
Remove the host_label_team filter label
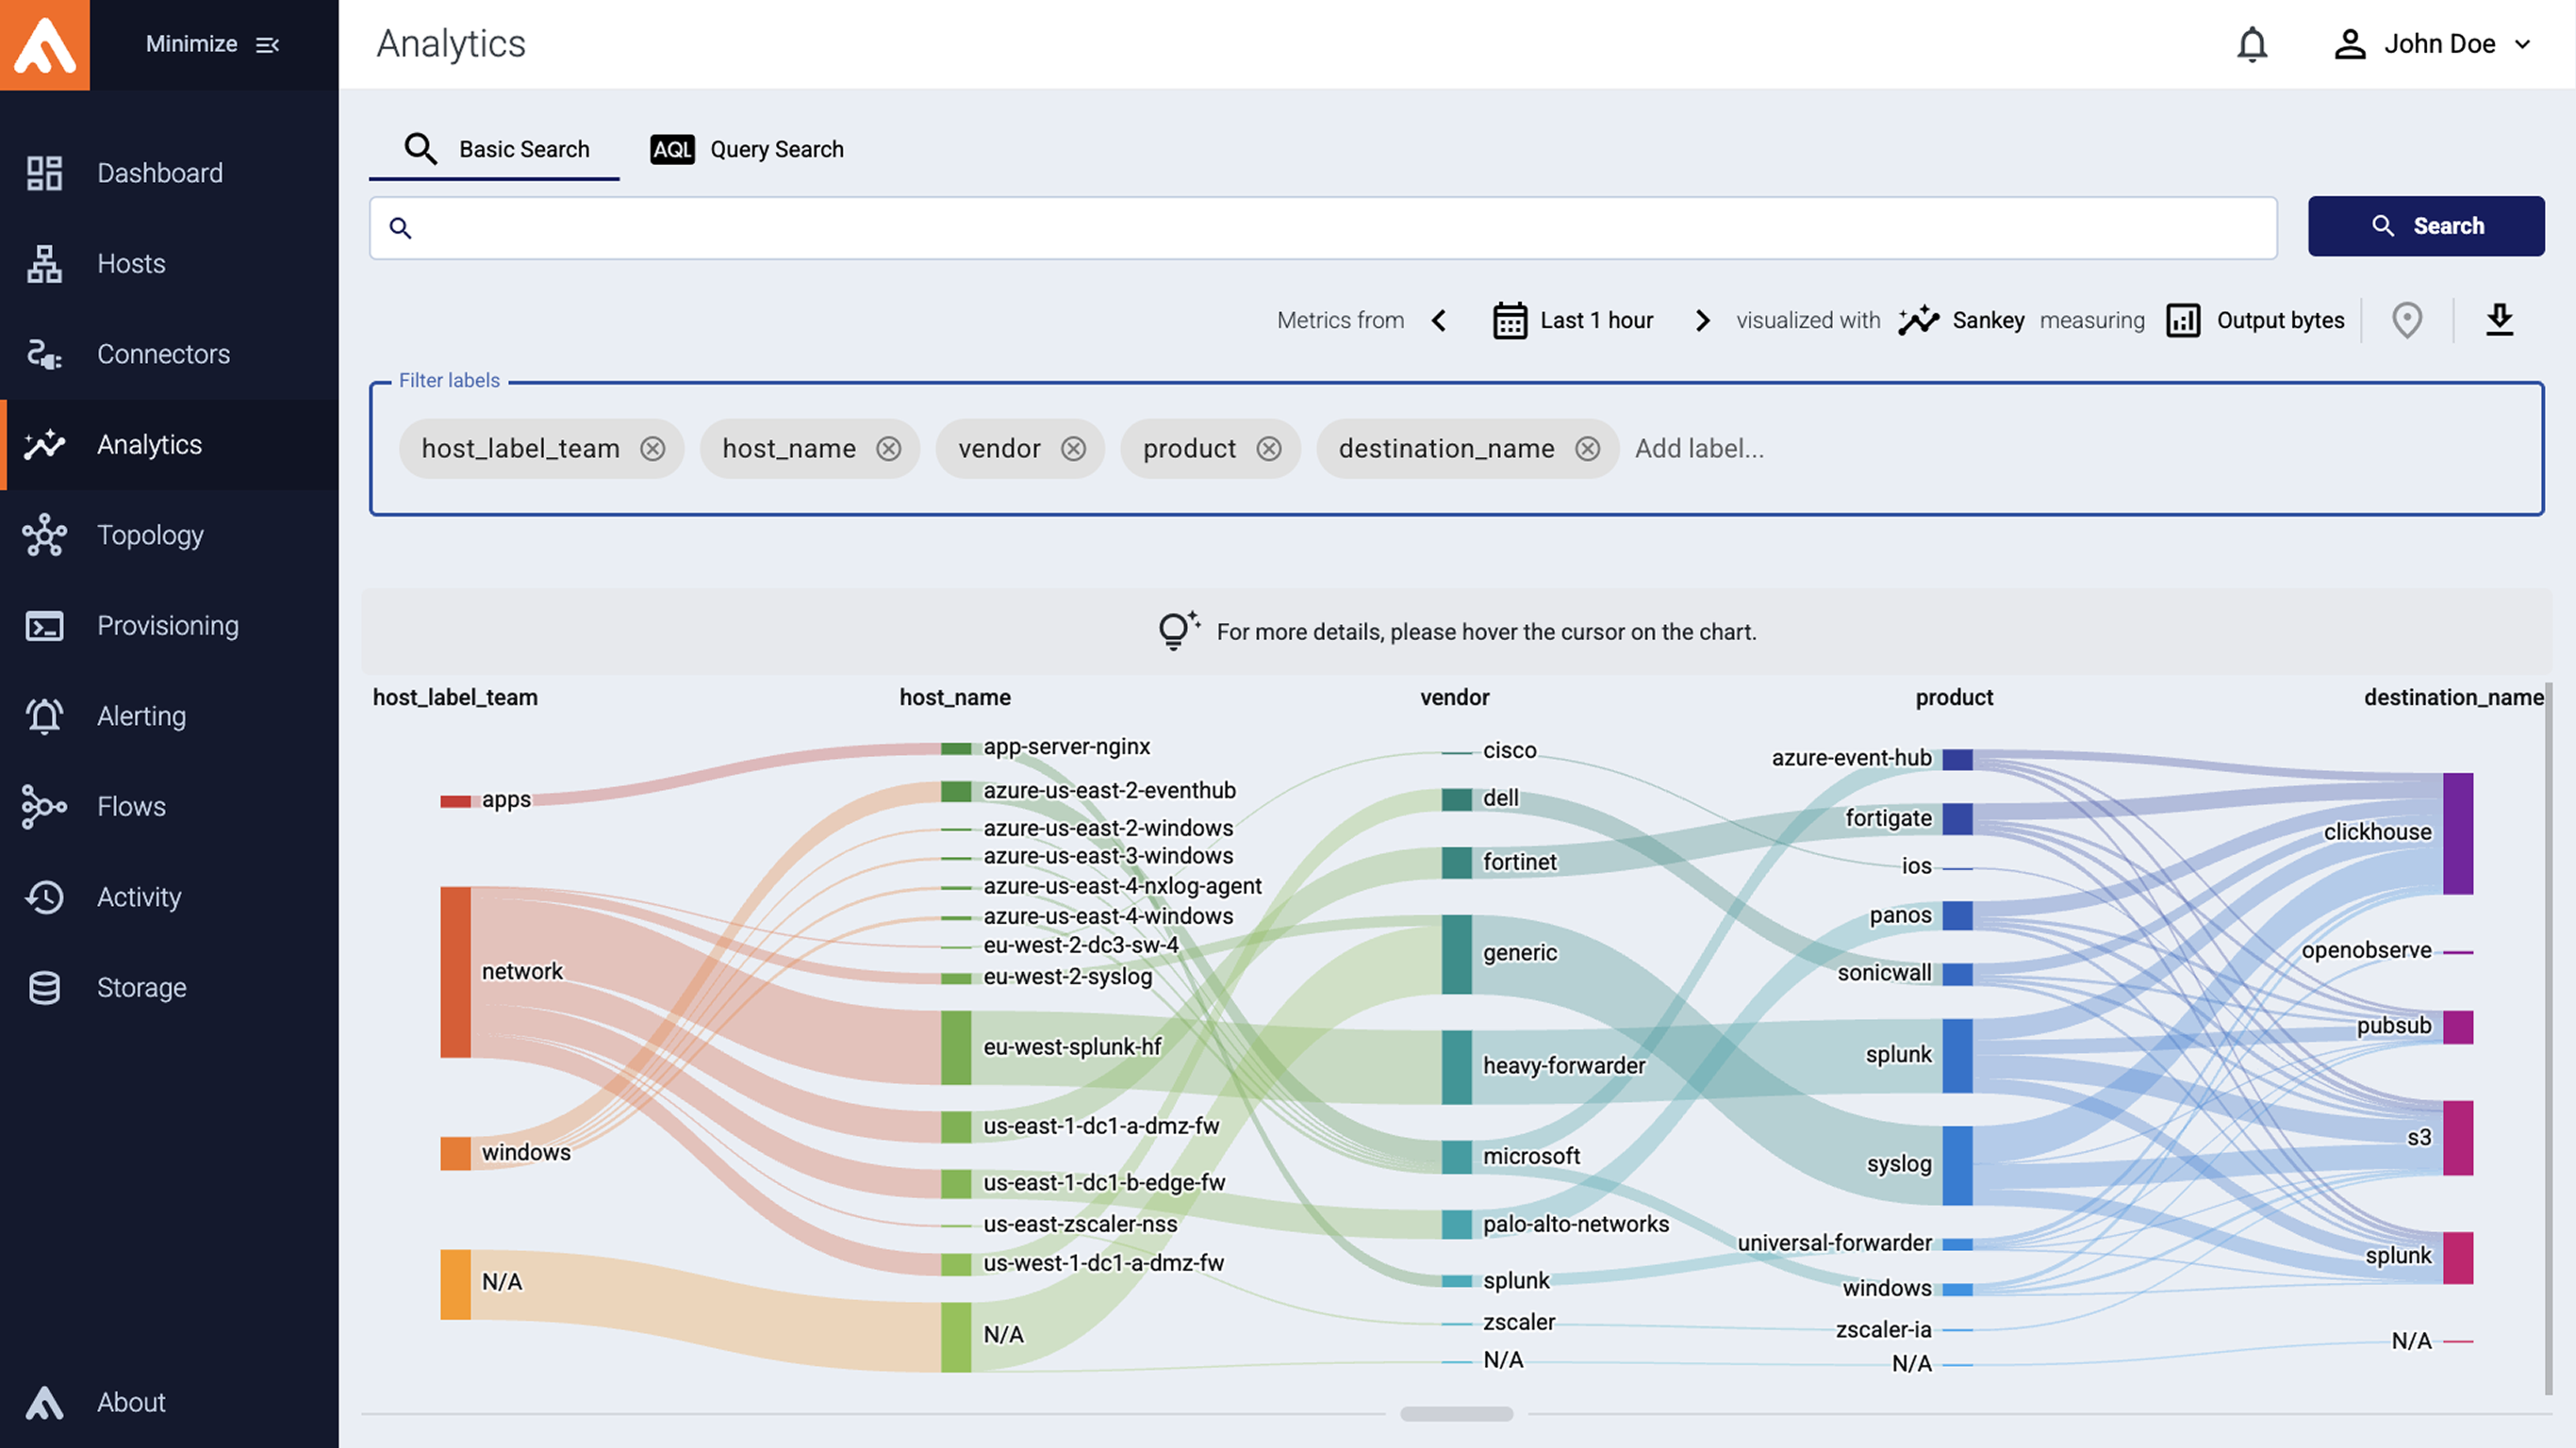[x=653, y=449]
